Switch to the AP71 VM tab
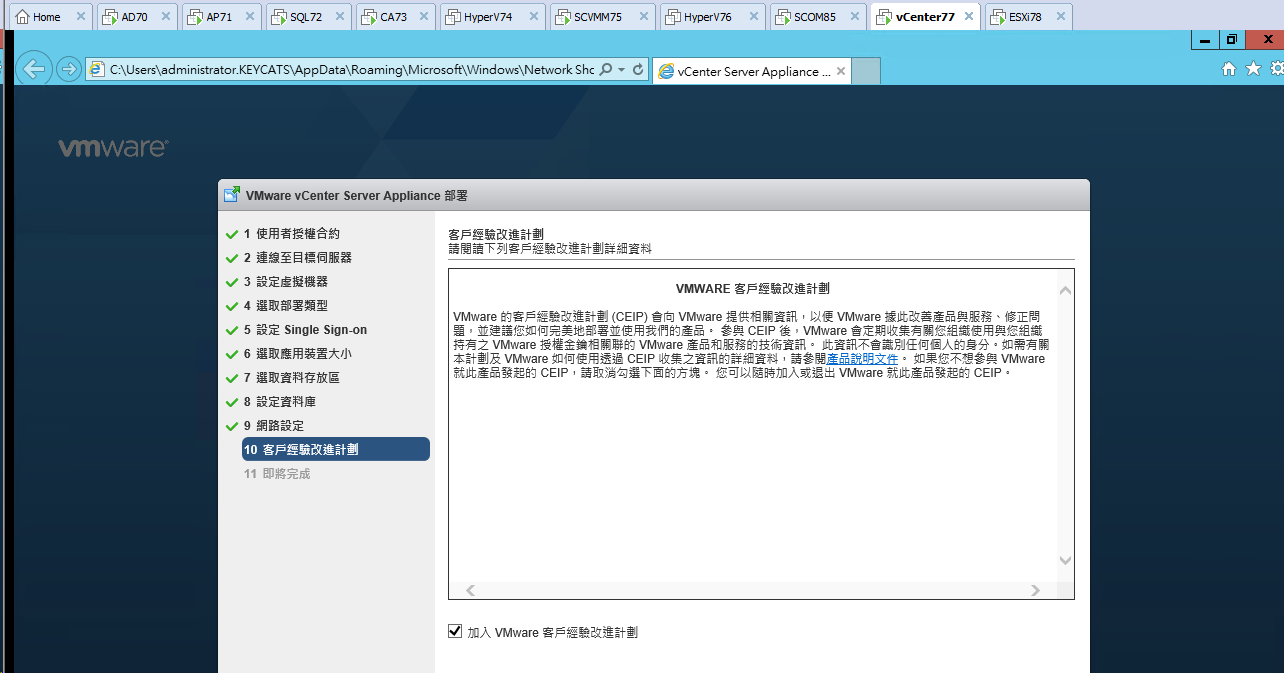This screenshot has width=1286, height=673. [x=219, y=16]
